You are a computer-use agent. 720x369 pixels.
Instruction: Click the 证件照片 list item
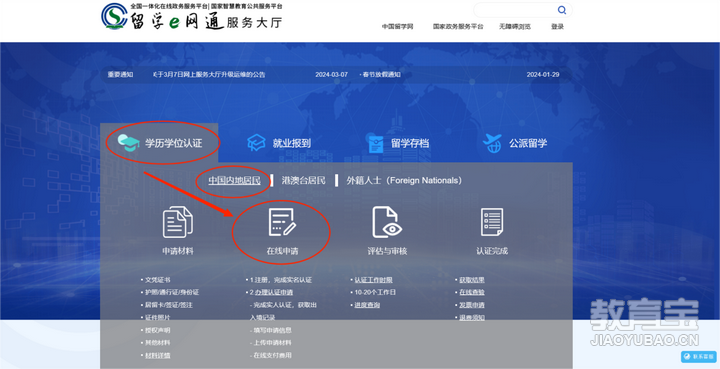coord(158,317)
